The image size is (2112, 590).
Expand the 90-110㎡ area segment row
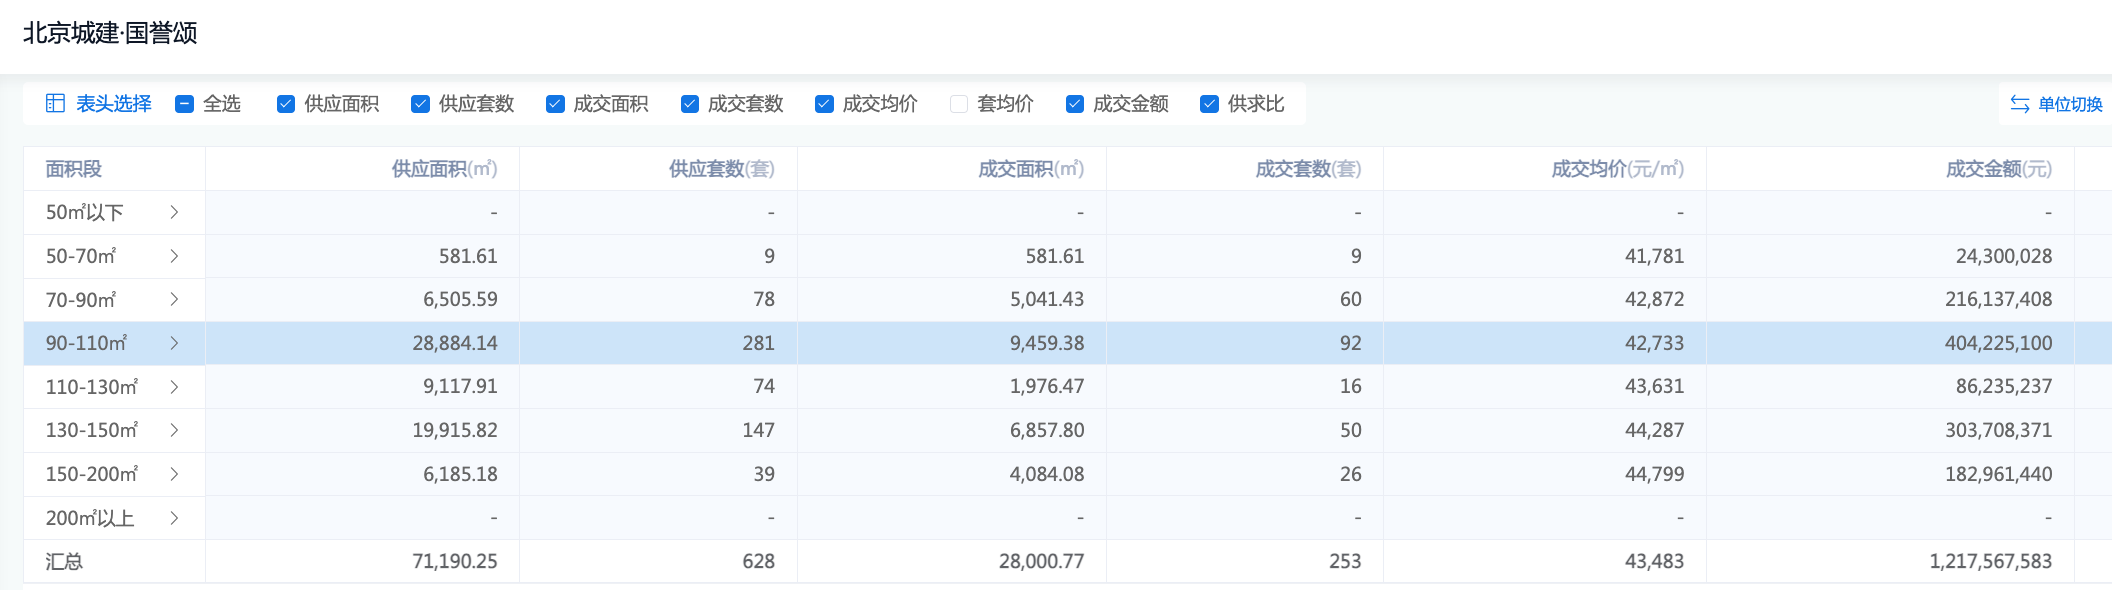click(174, 343)
